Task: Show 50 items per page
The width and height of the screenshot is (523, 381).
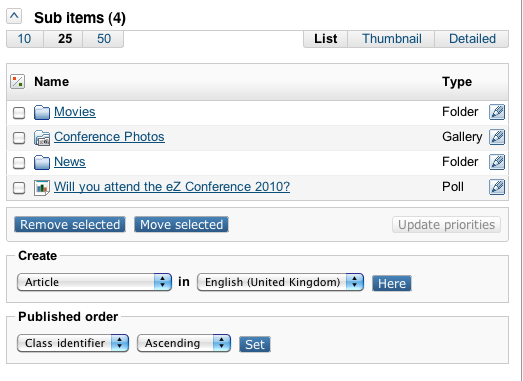Action: pos(104,39)
